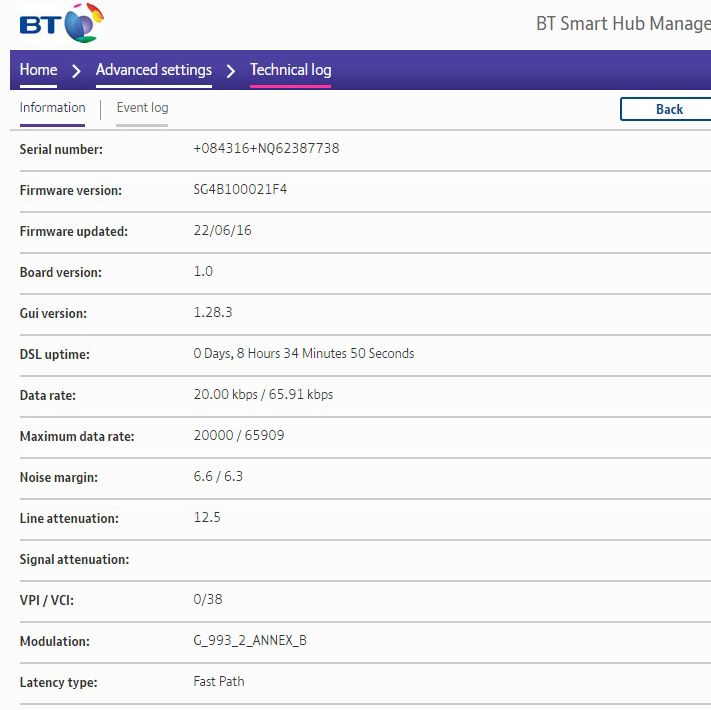This screenshot has height=710, width=711.
Task: Click Gui version value 1.28.3
Action: click(x=213, y=312)
